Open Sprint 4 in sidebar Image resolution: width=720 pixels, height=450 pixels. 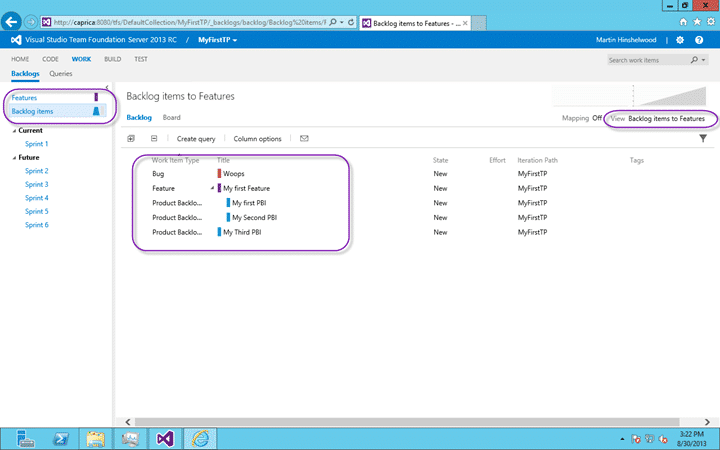[x=37, y=198]
